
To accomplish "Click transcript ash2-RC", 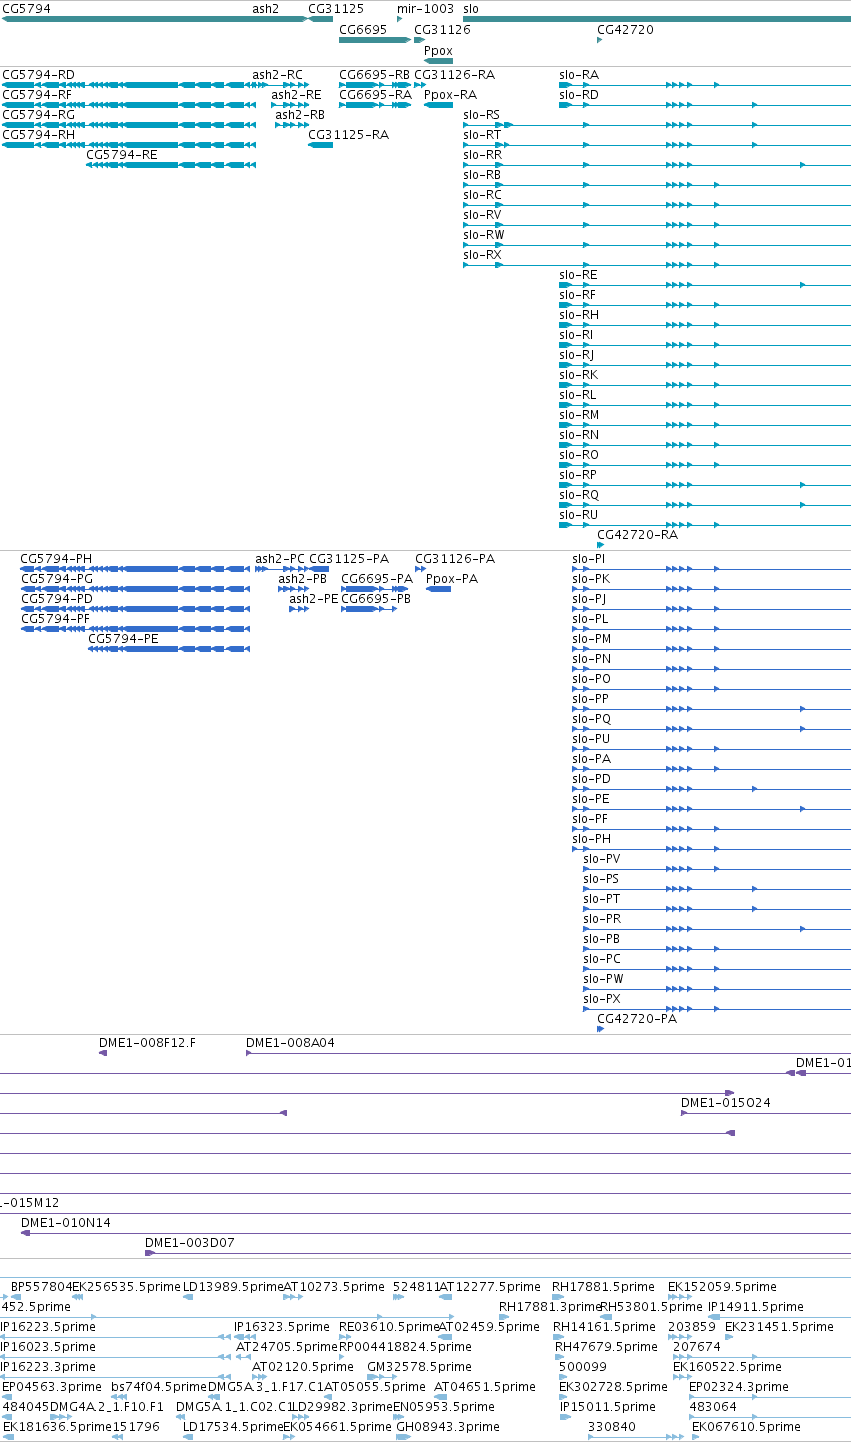I will tap(277, 75).
